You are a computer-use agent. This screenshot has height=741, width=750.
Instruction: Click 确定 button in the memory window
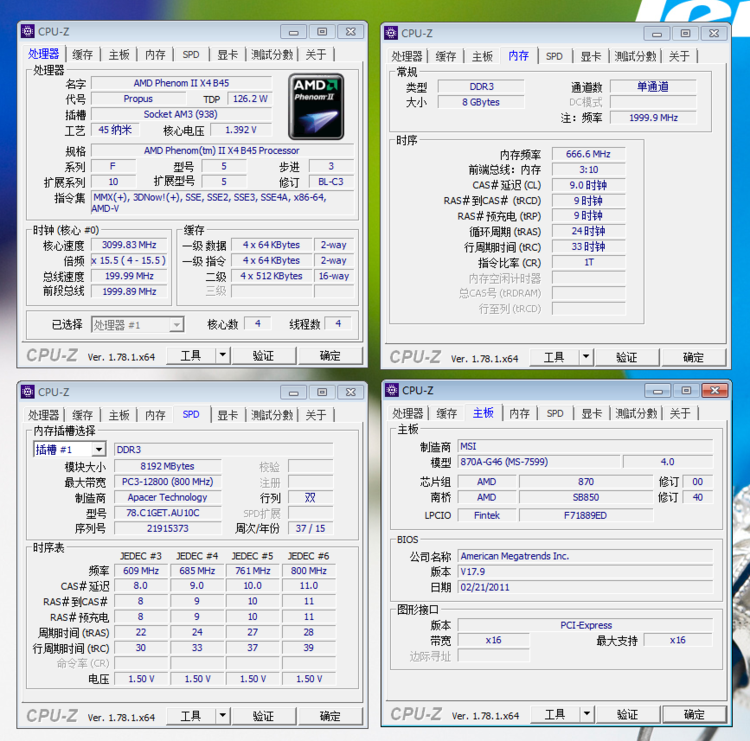pyautogui.click(x=694, y=357)
